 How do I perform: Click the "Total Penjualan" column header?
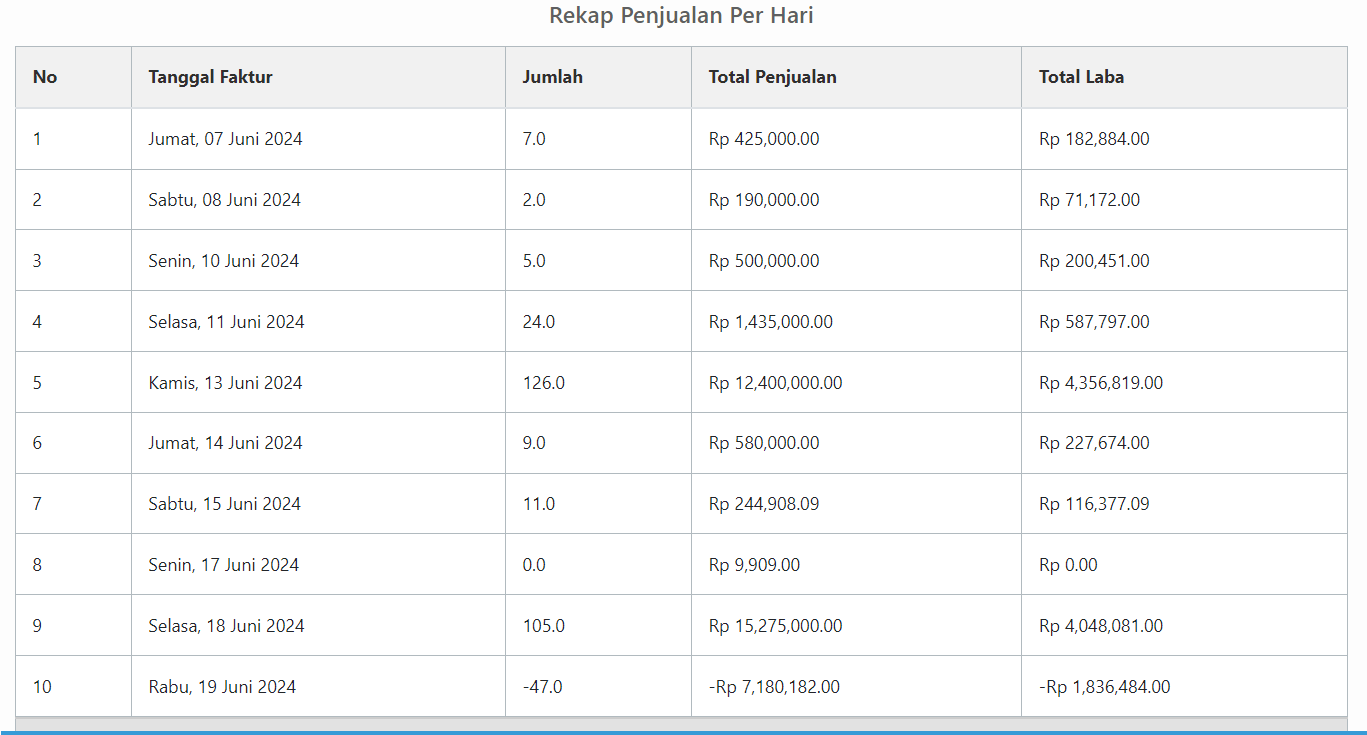pyautogui.click(x=772, y=77)
